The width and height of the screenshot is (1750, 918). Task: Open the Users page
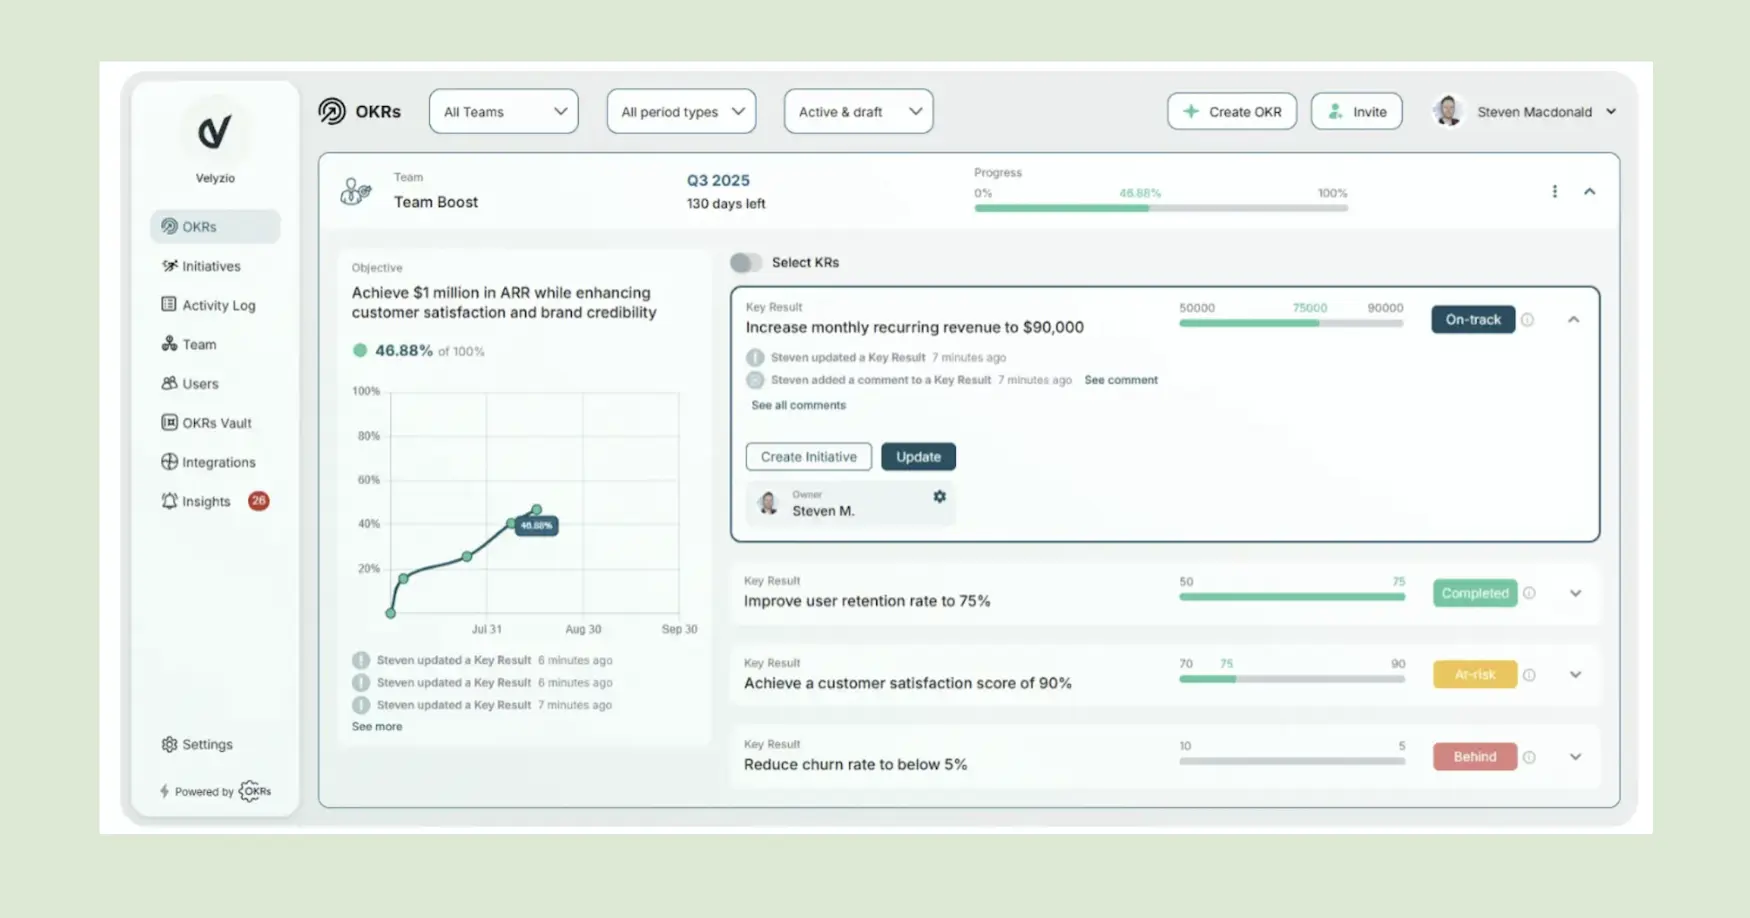[x=200, y=383]
